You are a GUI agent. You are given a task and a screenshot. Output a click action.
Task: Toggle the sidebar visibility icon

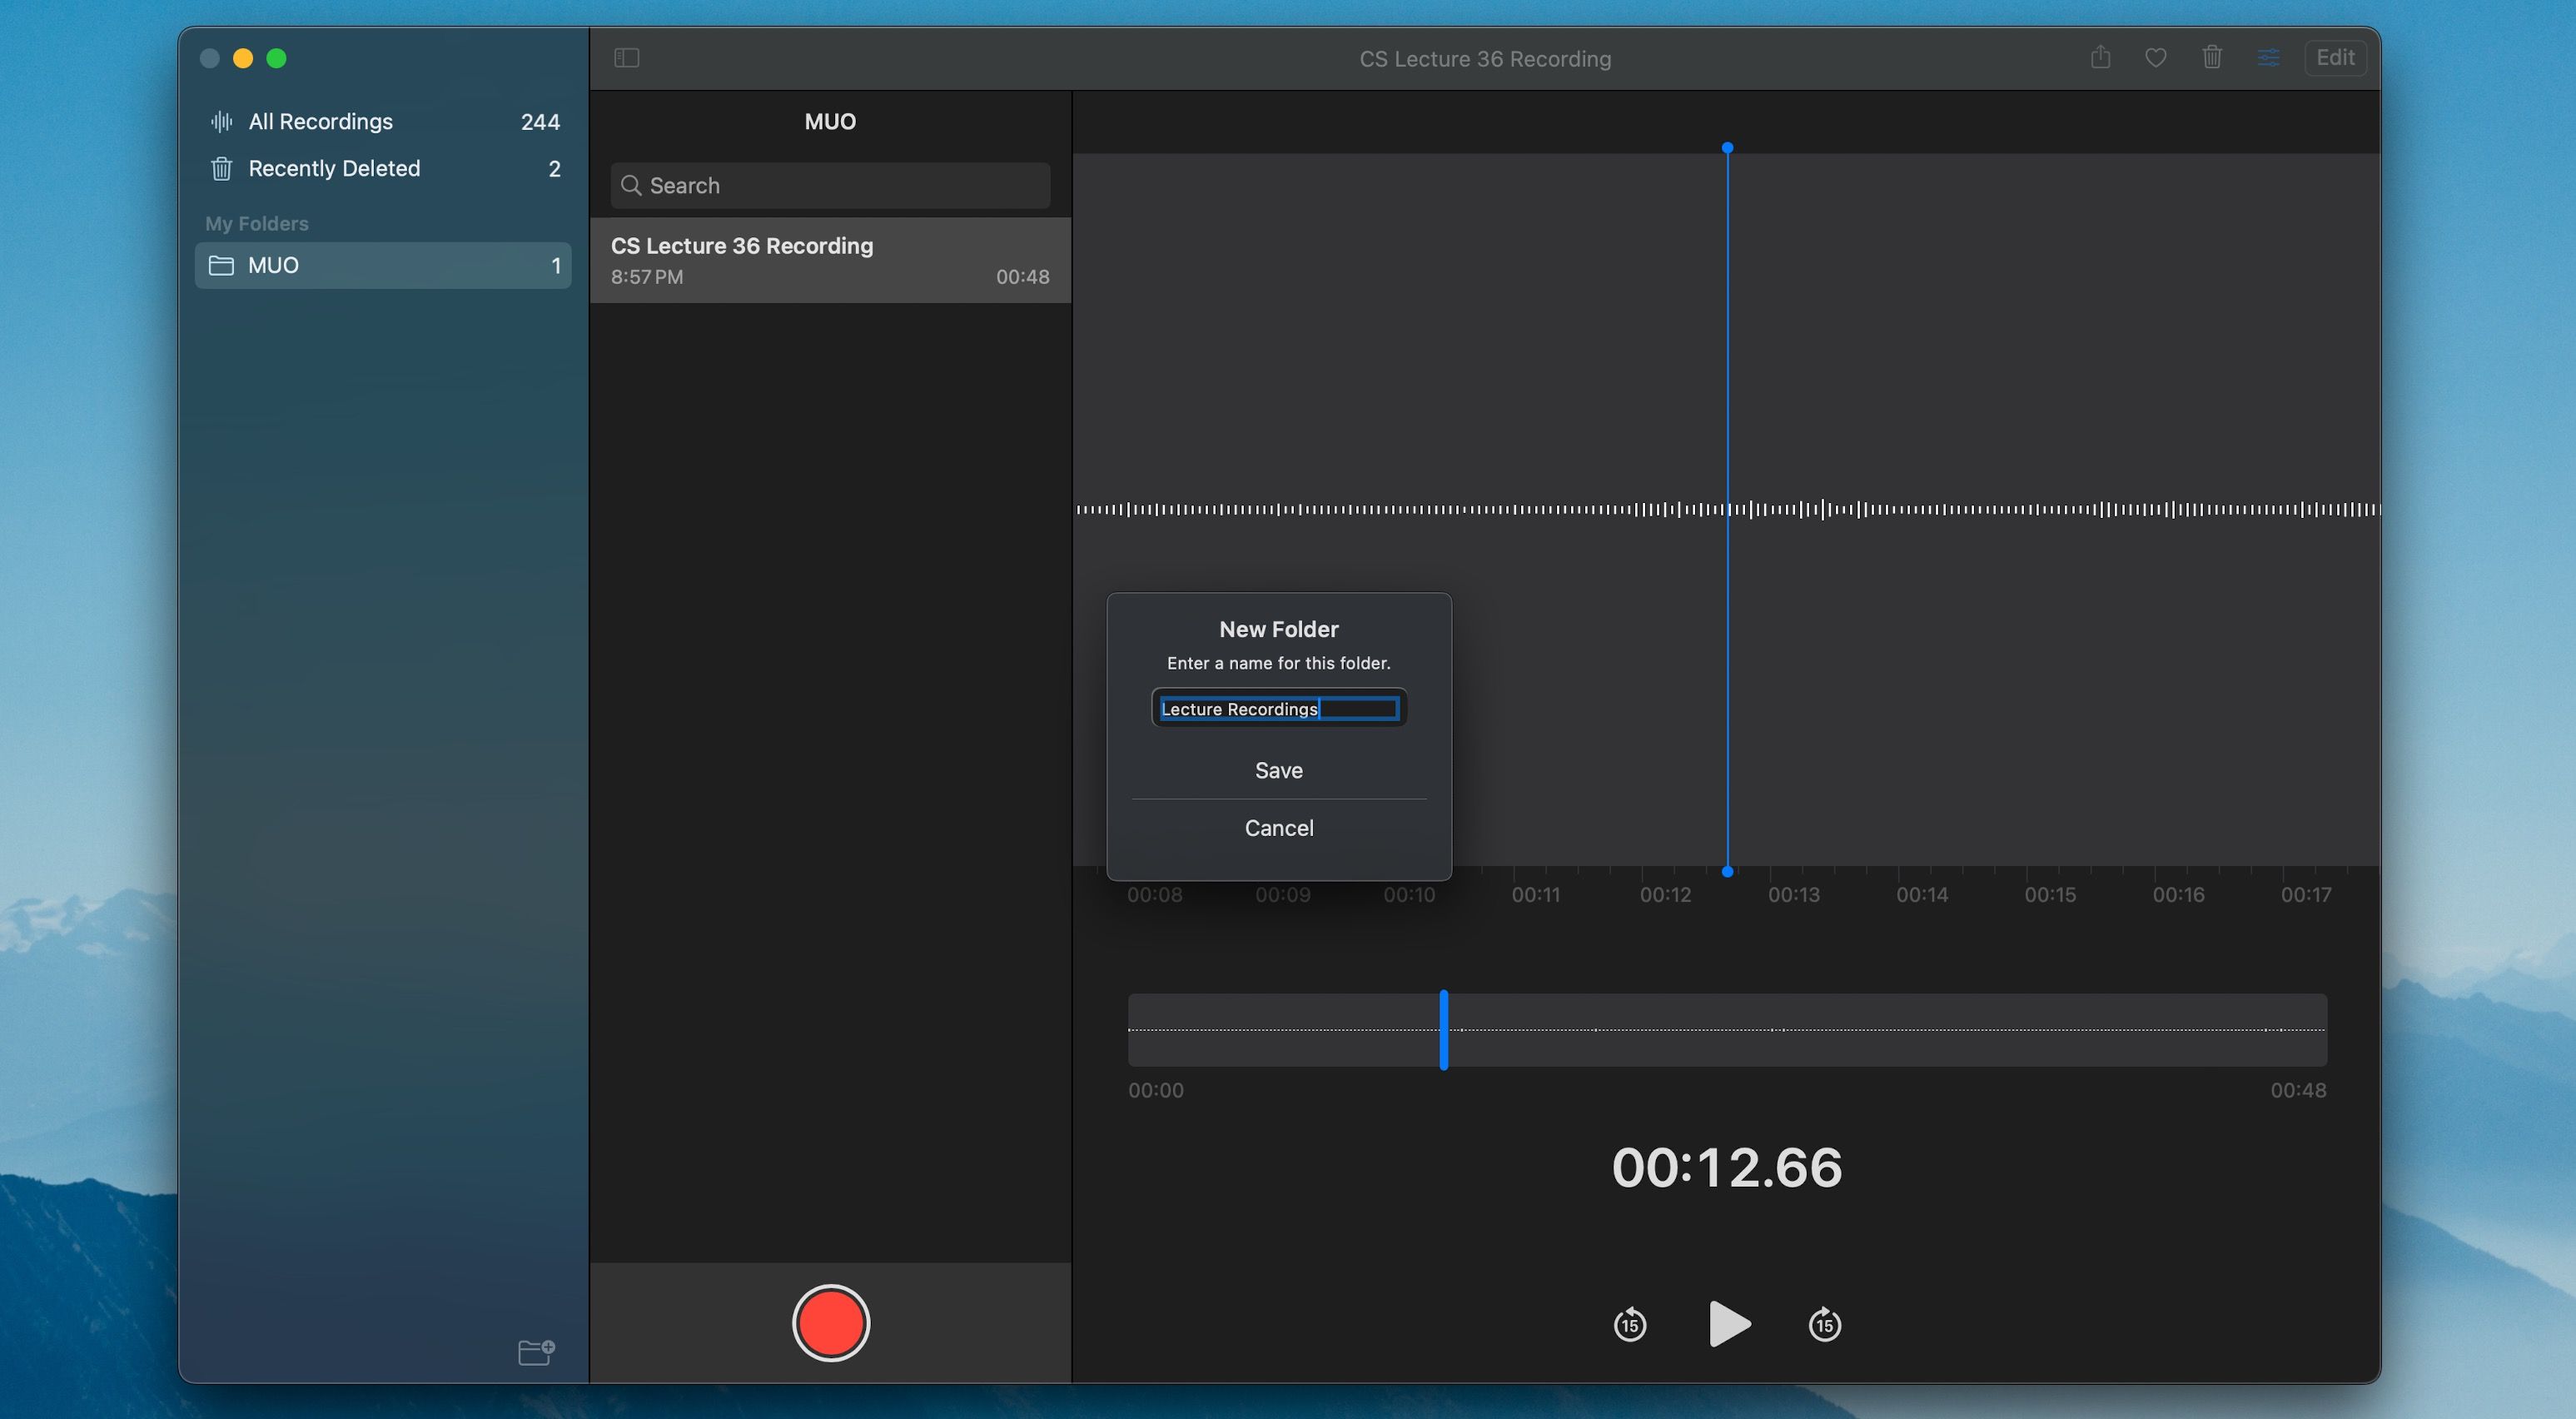[627, 58]
